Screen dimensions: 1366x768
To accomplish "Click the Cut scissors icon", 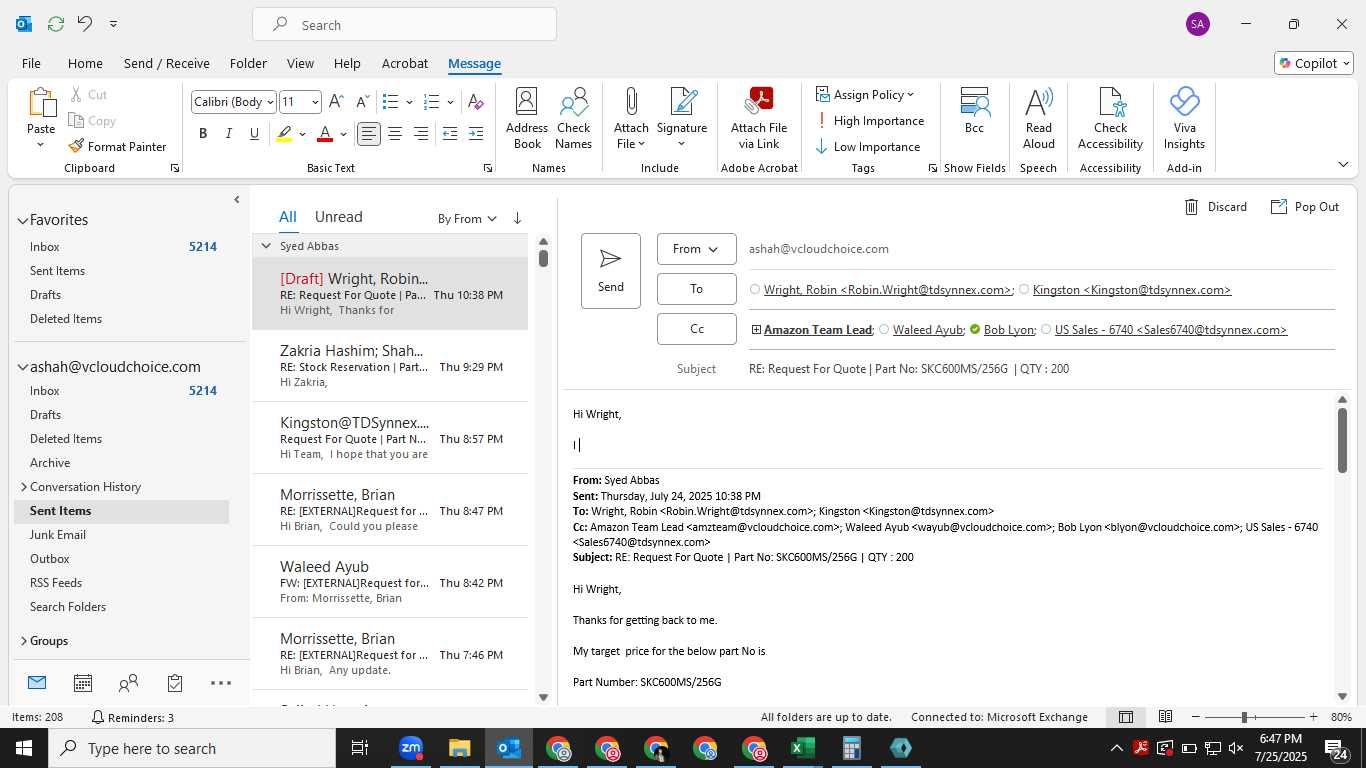I will coord(77,94).
